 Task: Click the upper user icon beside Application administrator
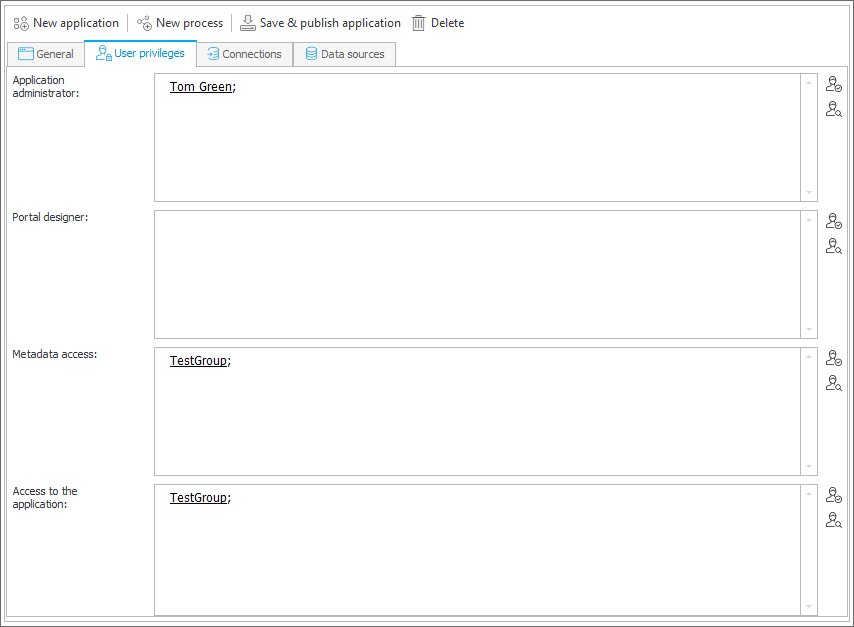(x=833, y=84)
